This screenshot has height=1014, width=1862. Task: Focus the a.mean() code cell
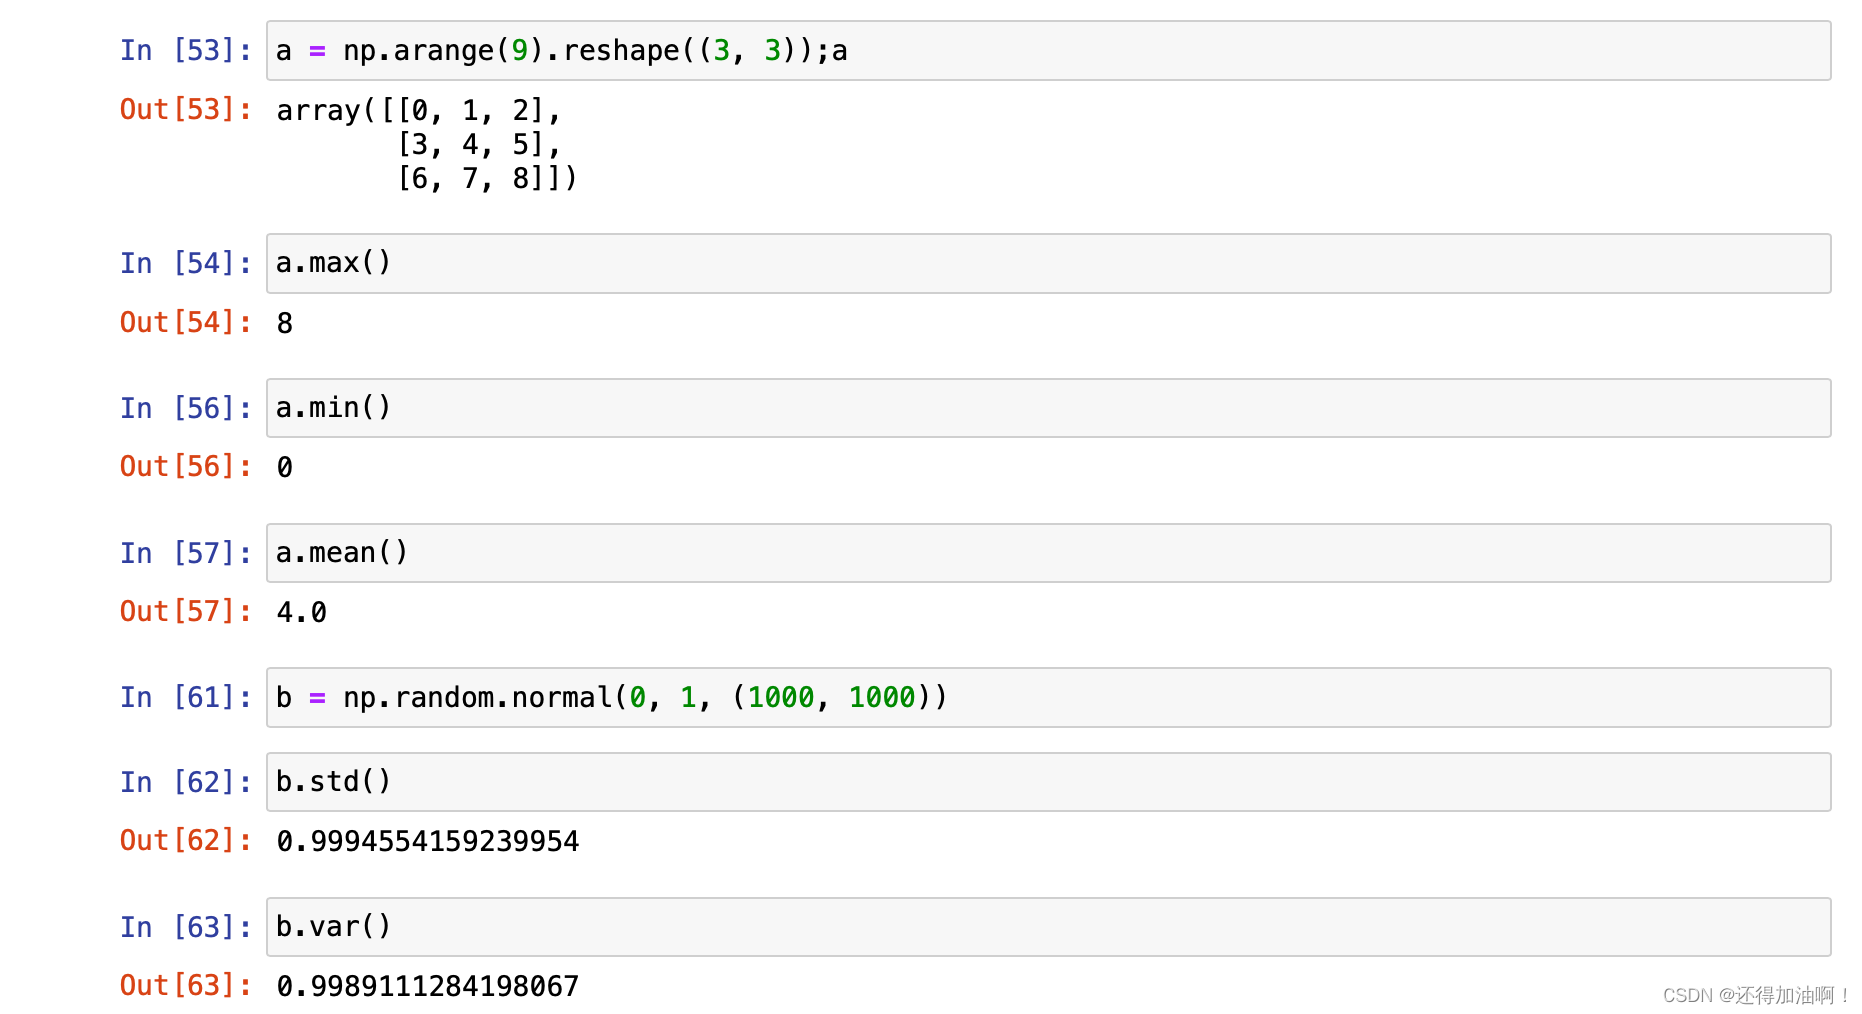pos(1047,553)
